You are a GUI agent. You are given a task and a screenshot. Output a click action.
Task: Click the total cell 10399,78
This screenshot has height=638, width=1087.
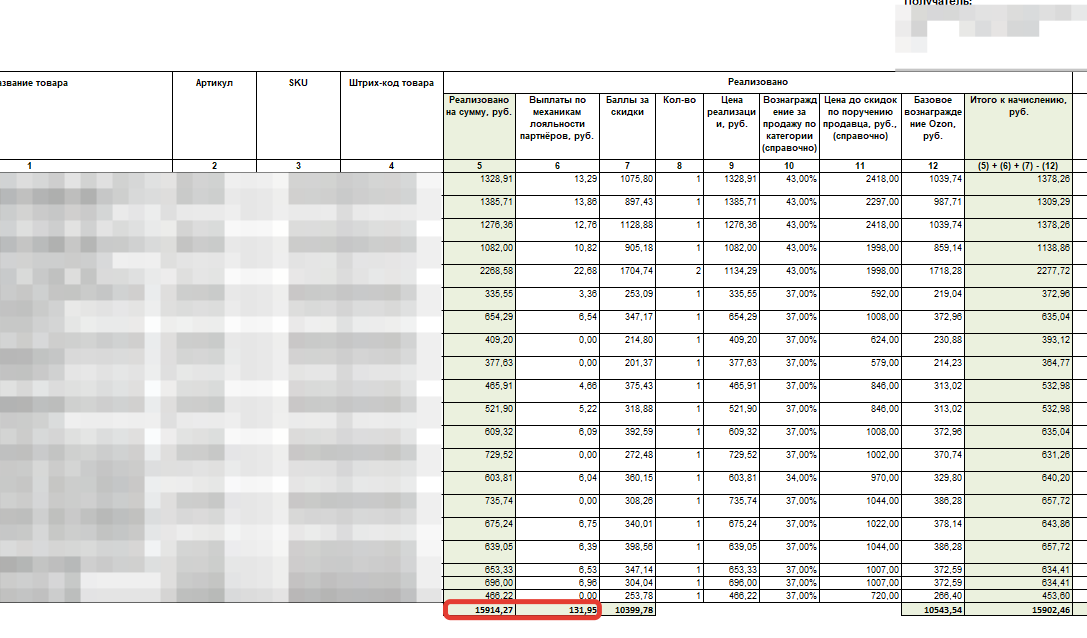coord(628,610)
